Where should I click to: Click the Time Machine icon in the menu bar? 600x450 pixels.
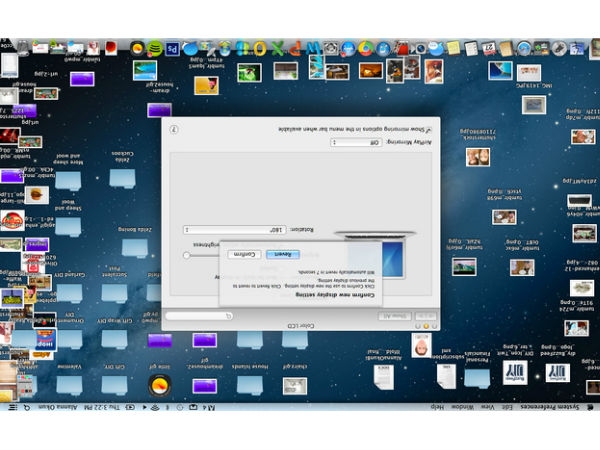(180, 408)
